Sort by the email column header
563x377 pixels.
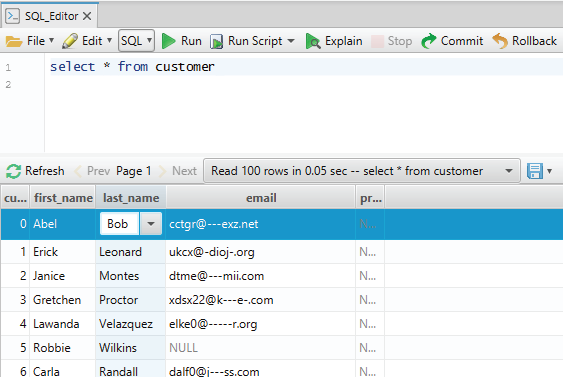point(261,198)
